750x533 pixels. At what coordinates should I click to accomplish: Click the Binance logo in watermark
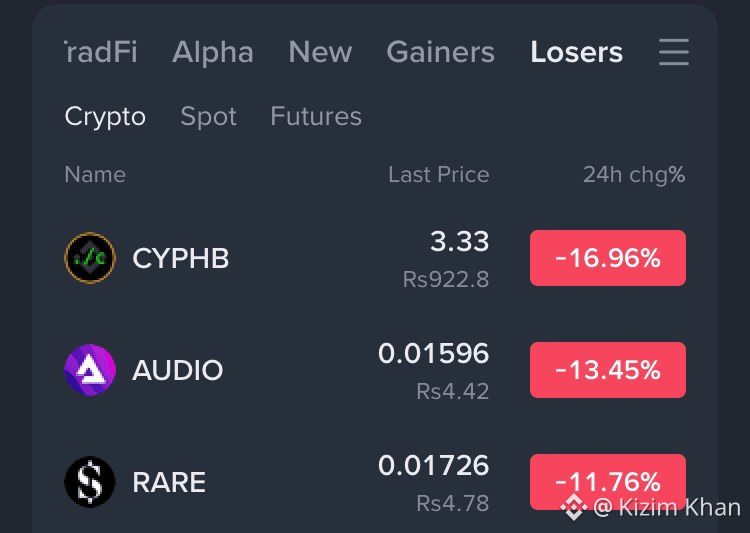[574, 507]
